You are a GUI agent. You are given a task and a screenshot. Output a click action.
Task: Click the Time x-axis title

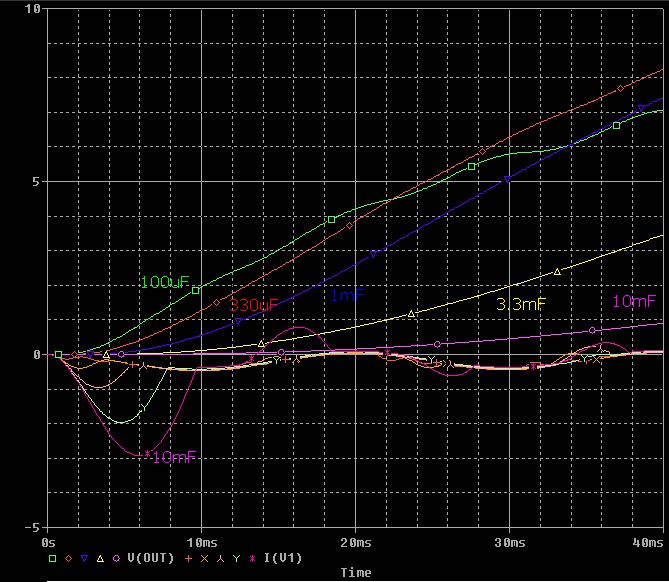(356, 573)
